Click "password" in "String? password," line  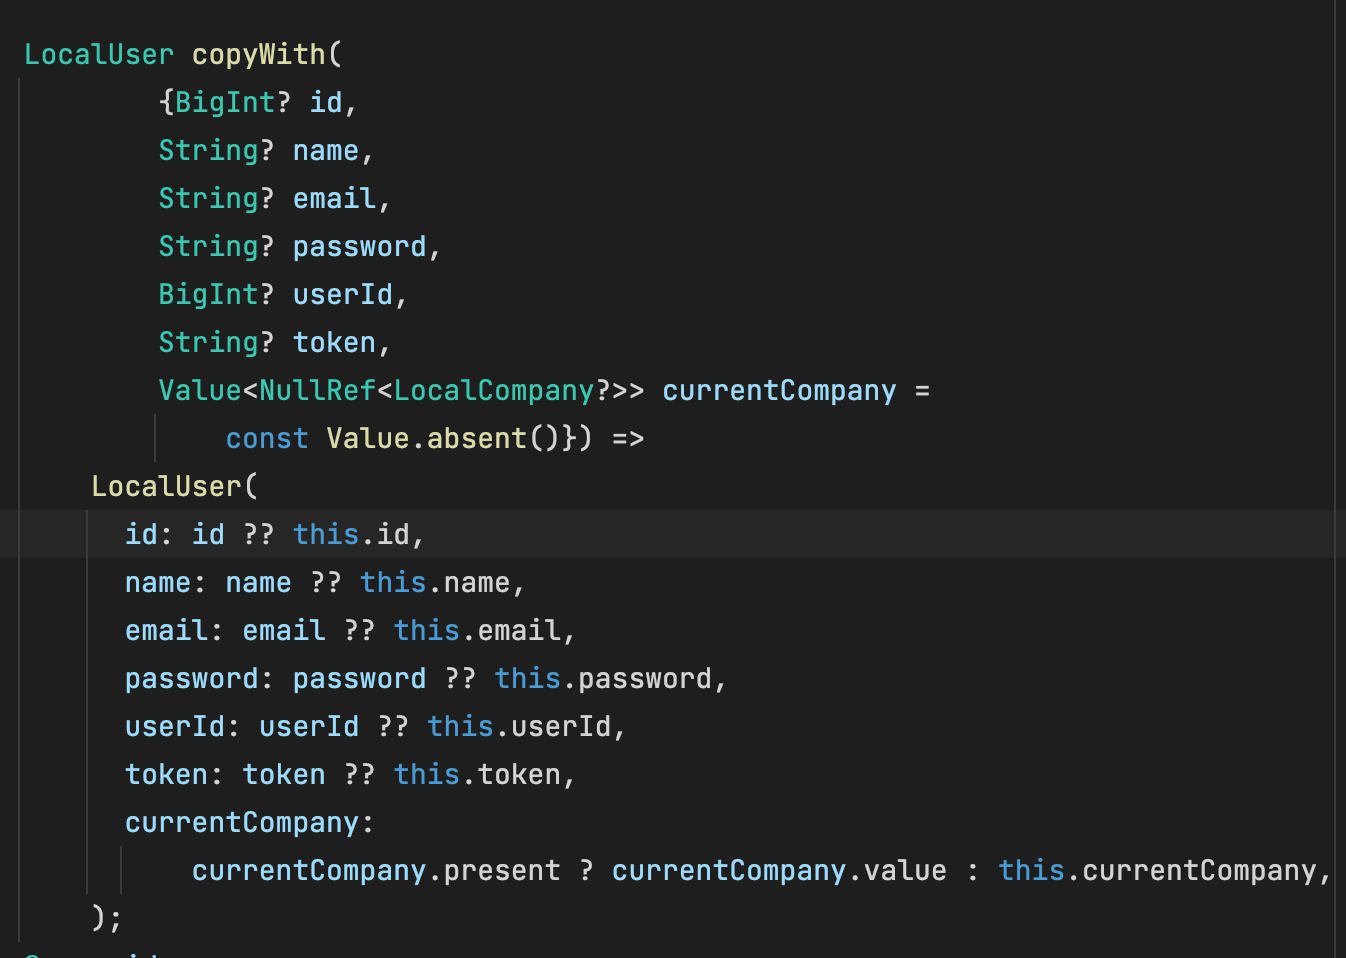pyautogui.click(x=360, y=246)
